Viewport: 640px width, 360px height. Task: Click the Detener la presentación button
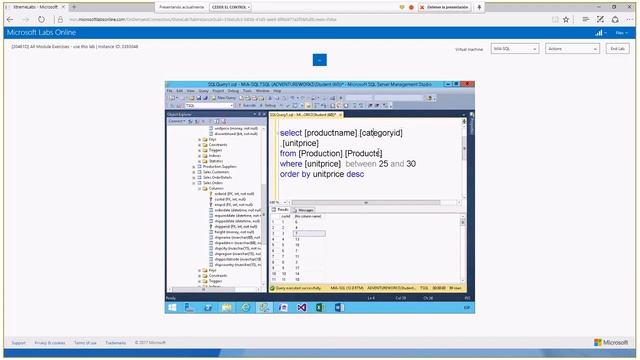pyautogui.click(x=444, y=7)
